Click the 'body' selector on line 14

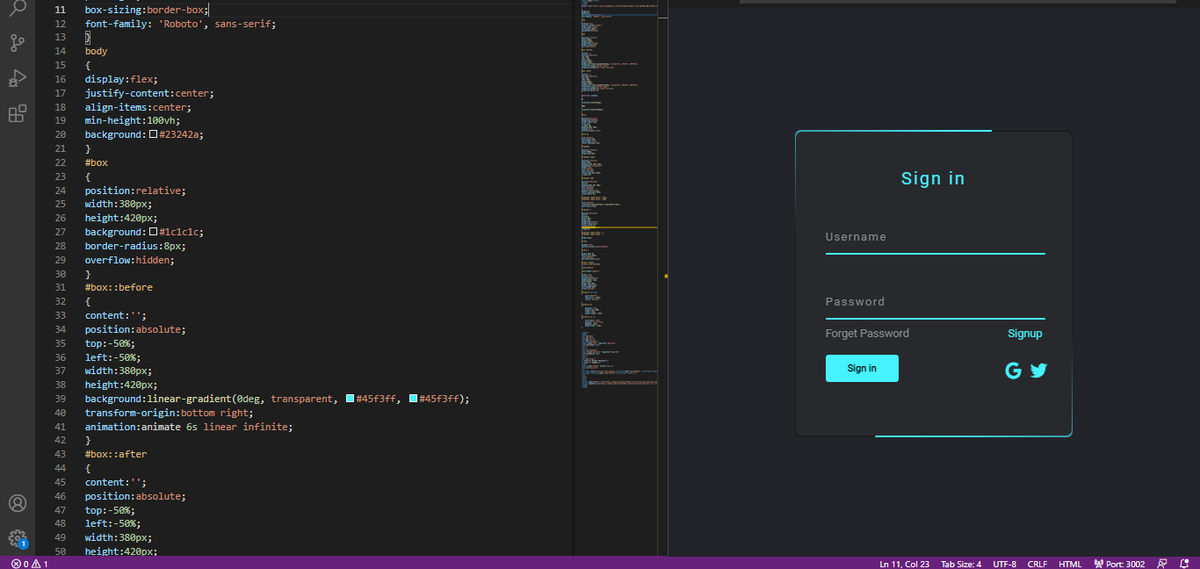coord(96,50)
